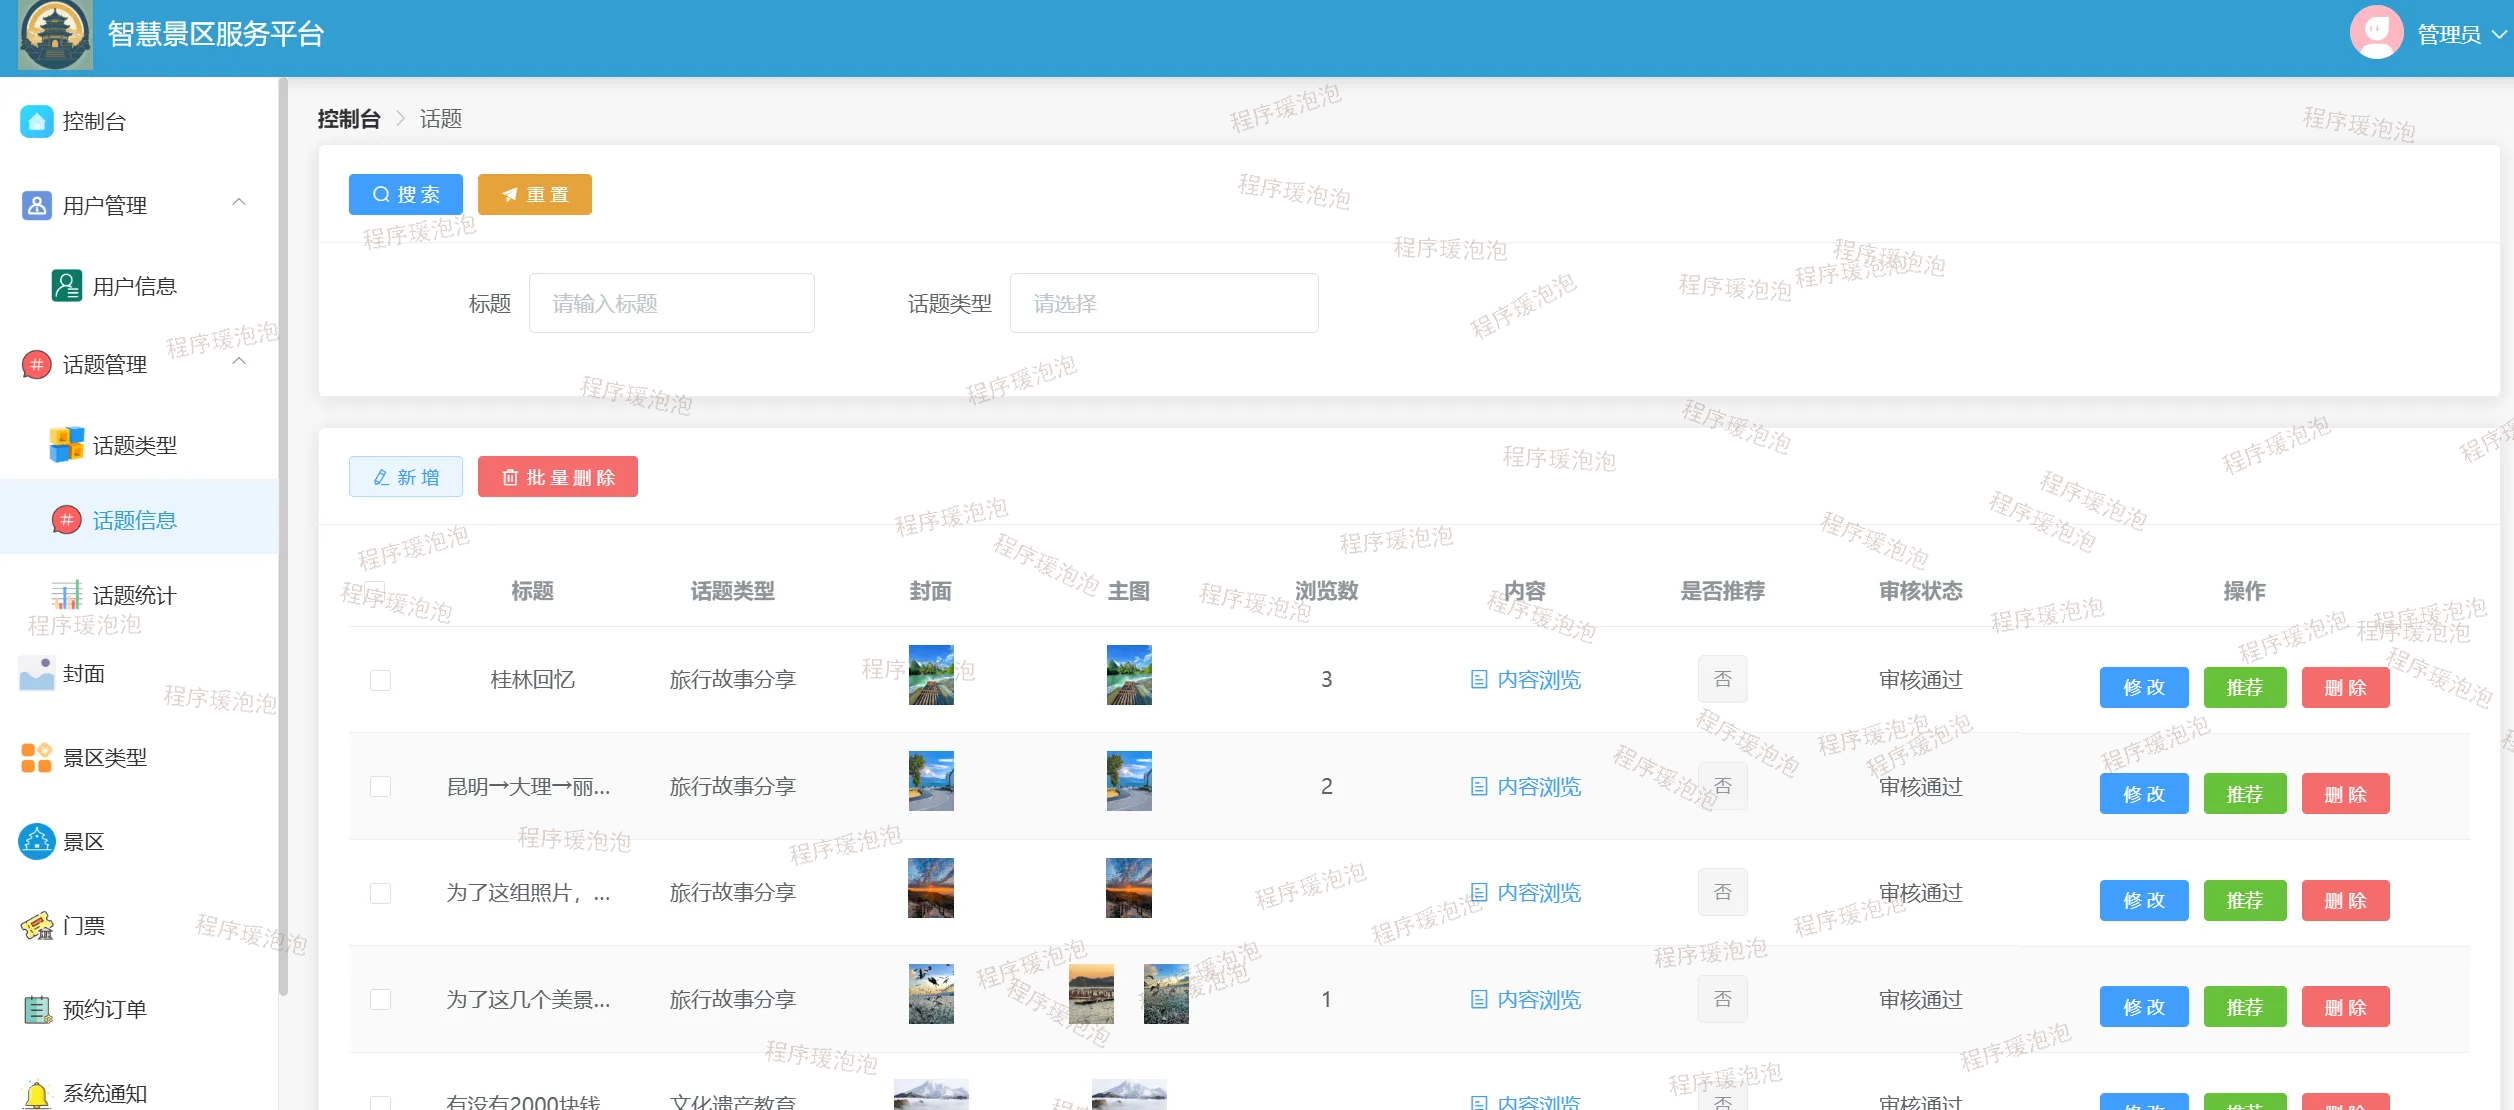The width and height of the screenshot is (2514, 1110).
Task: Check the 桂林回忆 row checkbox
Action: point(380,681)
